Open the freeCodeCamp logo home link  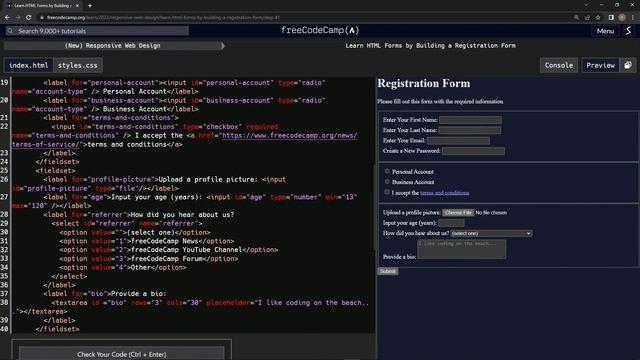pyautogui.click(x=320, y=31)
